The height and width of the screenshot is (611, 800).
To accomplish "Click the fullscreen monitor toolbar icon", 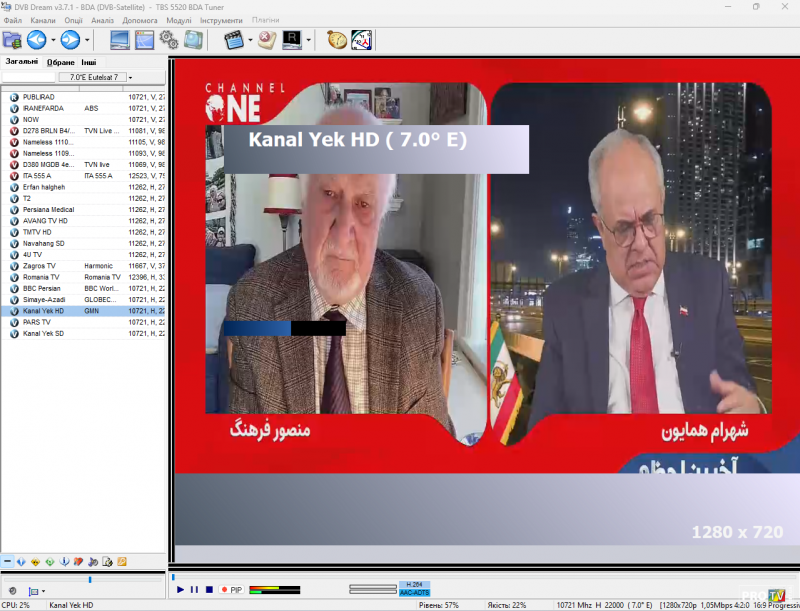I will [x=118, y=40].
